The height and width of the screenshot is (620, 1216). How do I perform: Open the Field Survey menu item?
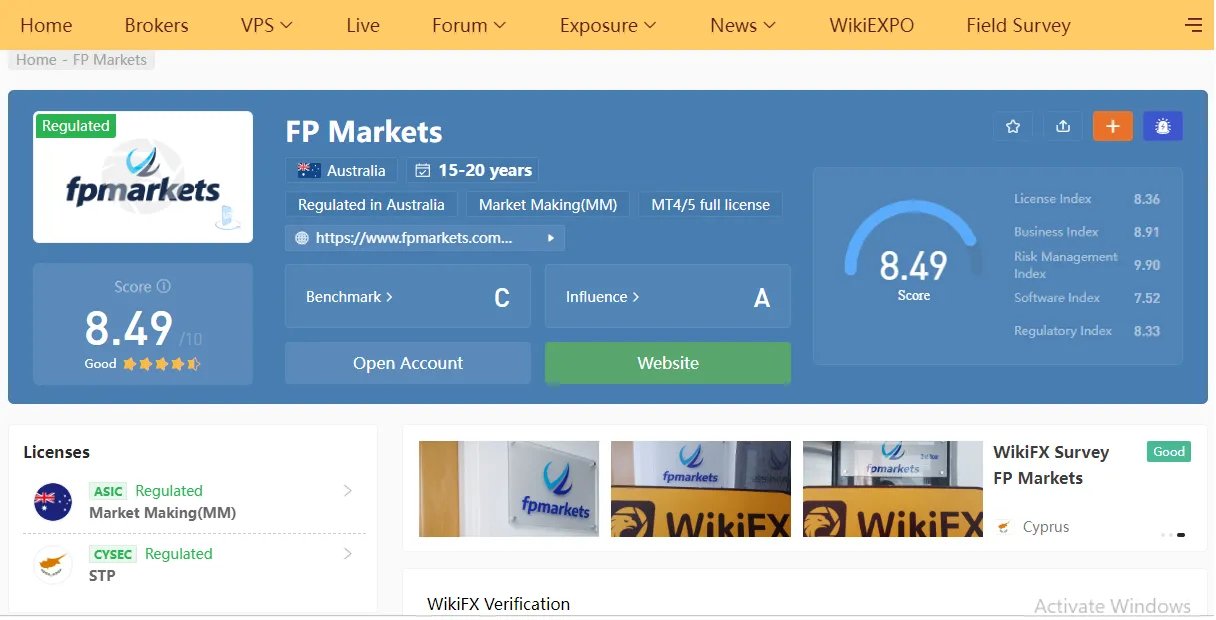[x=1018, y=25]
